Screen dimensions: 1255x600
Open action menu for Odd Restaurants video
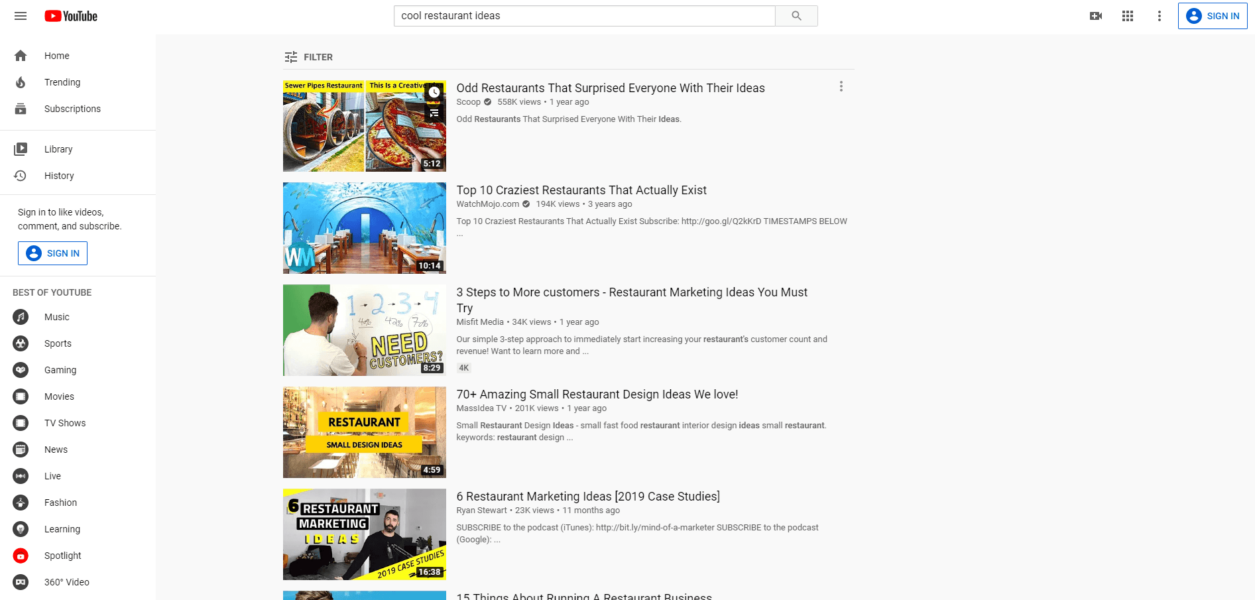coord(841,87)
